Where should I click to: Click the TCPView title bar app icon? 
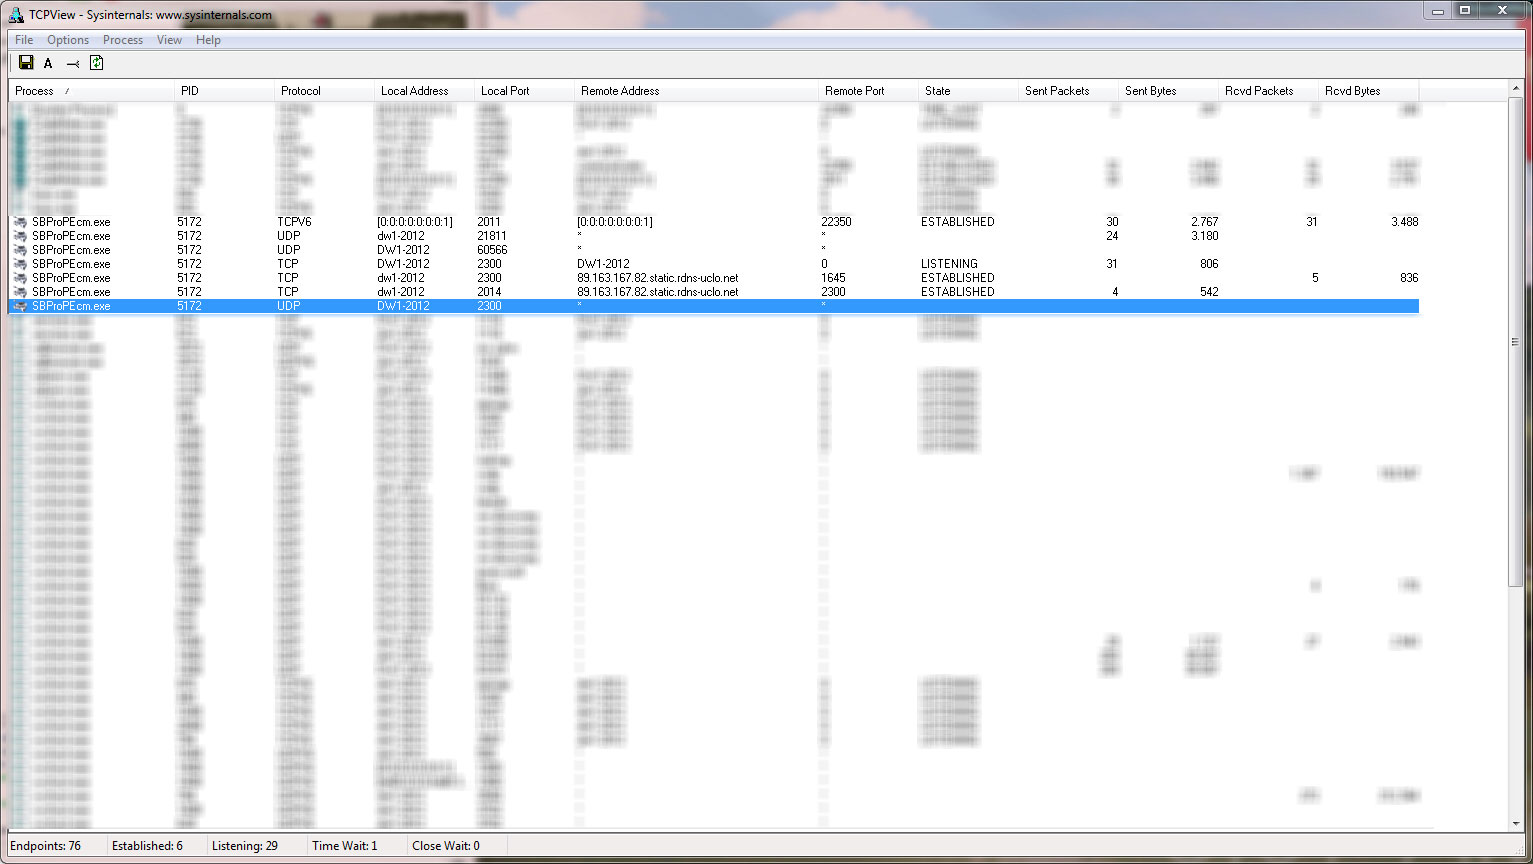(x=16, y=14)
